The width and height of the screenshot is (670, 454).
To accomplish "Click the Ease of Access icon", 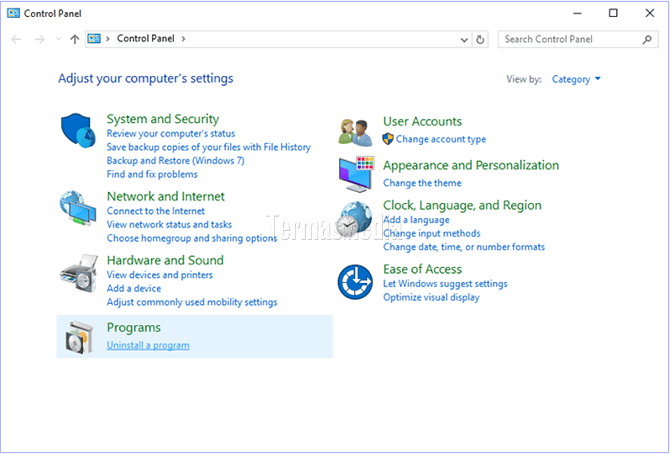I will 355,282.
